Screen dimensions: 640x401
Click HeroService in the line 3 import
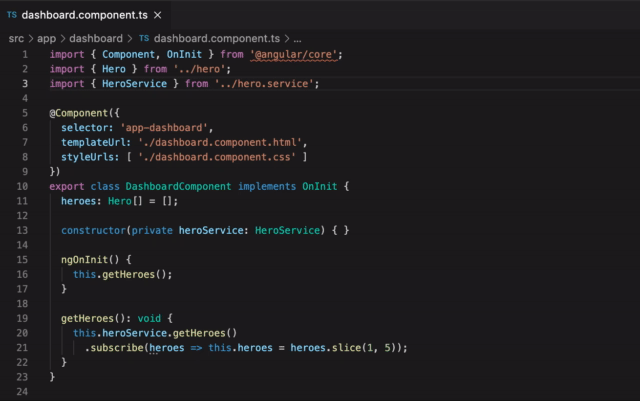pos(134,84)
